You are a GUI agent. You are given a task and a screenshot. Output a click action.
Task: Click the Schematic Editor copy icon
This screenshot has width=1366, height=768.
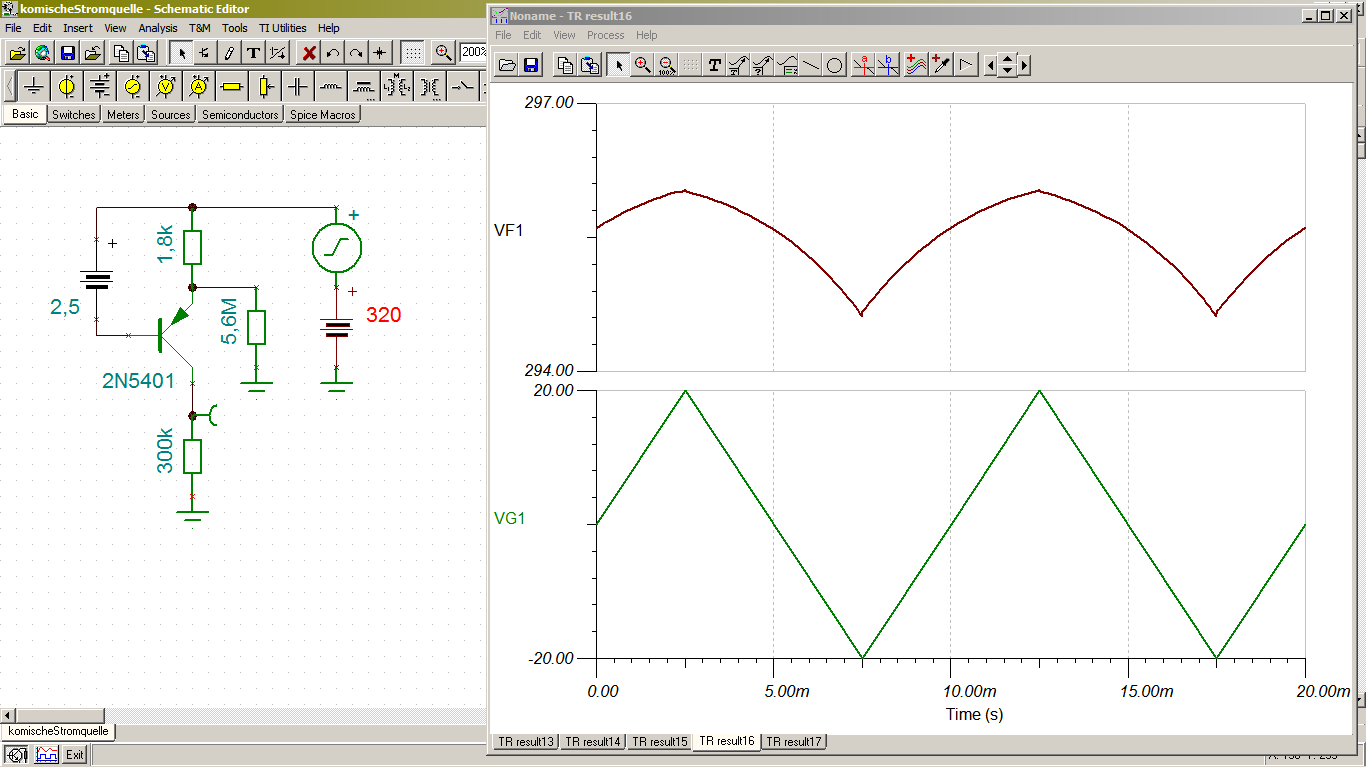[x=121, y=53]
